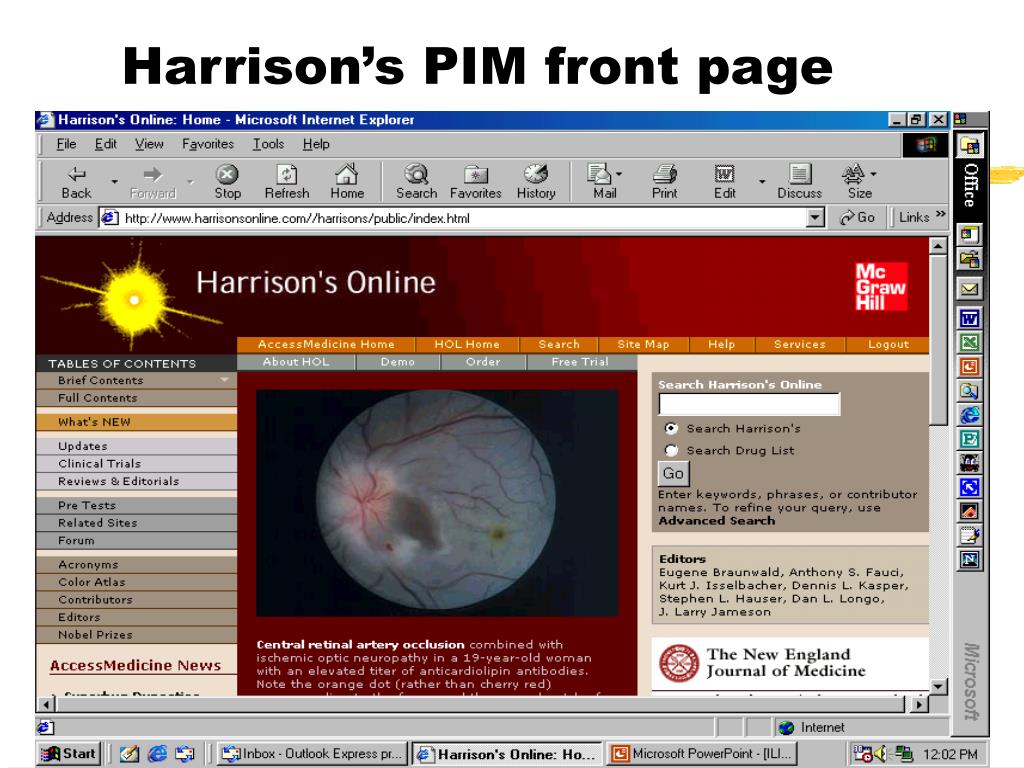
Task: Click the Back arrow toolbar button
Action: pos(76,182)
